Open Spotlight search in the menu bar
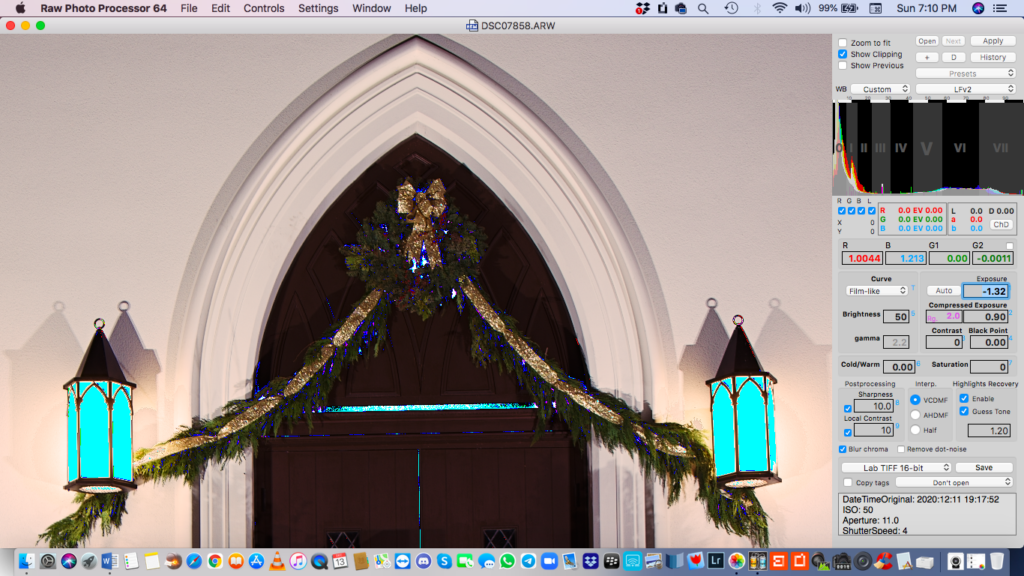 (703, 8)
